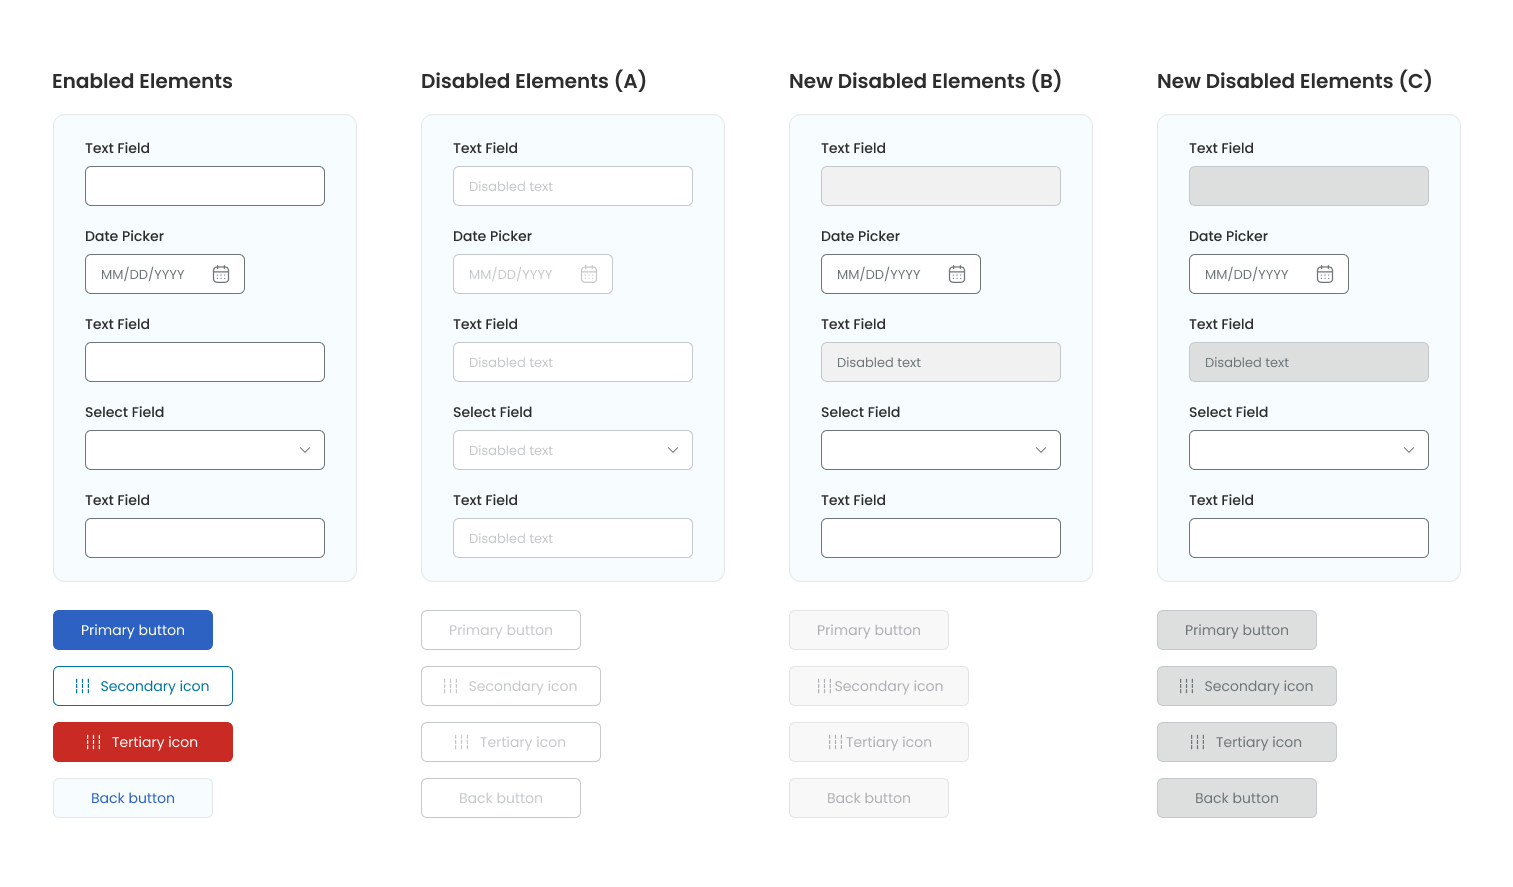
Task: Click the gray Back button in column C
Action: coord(1237,798)
